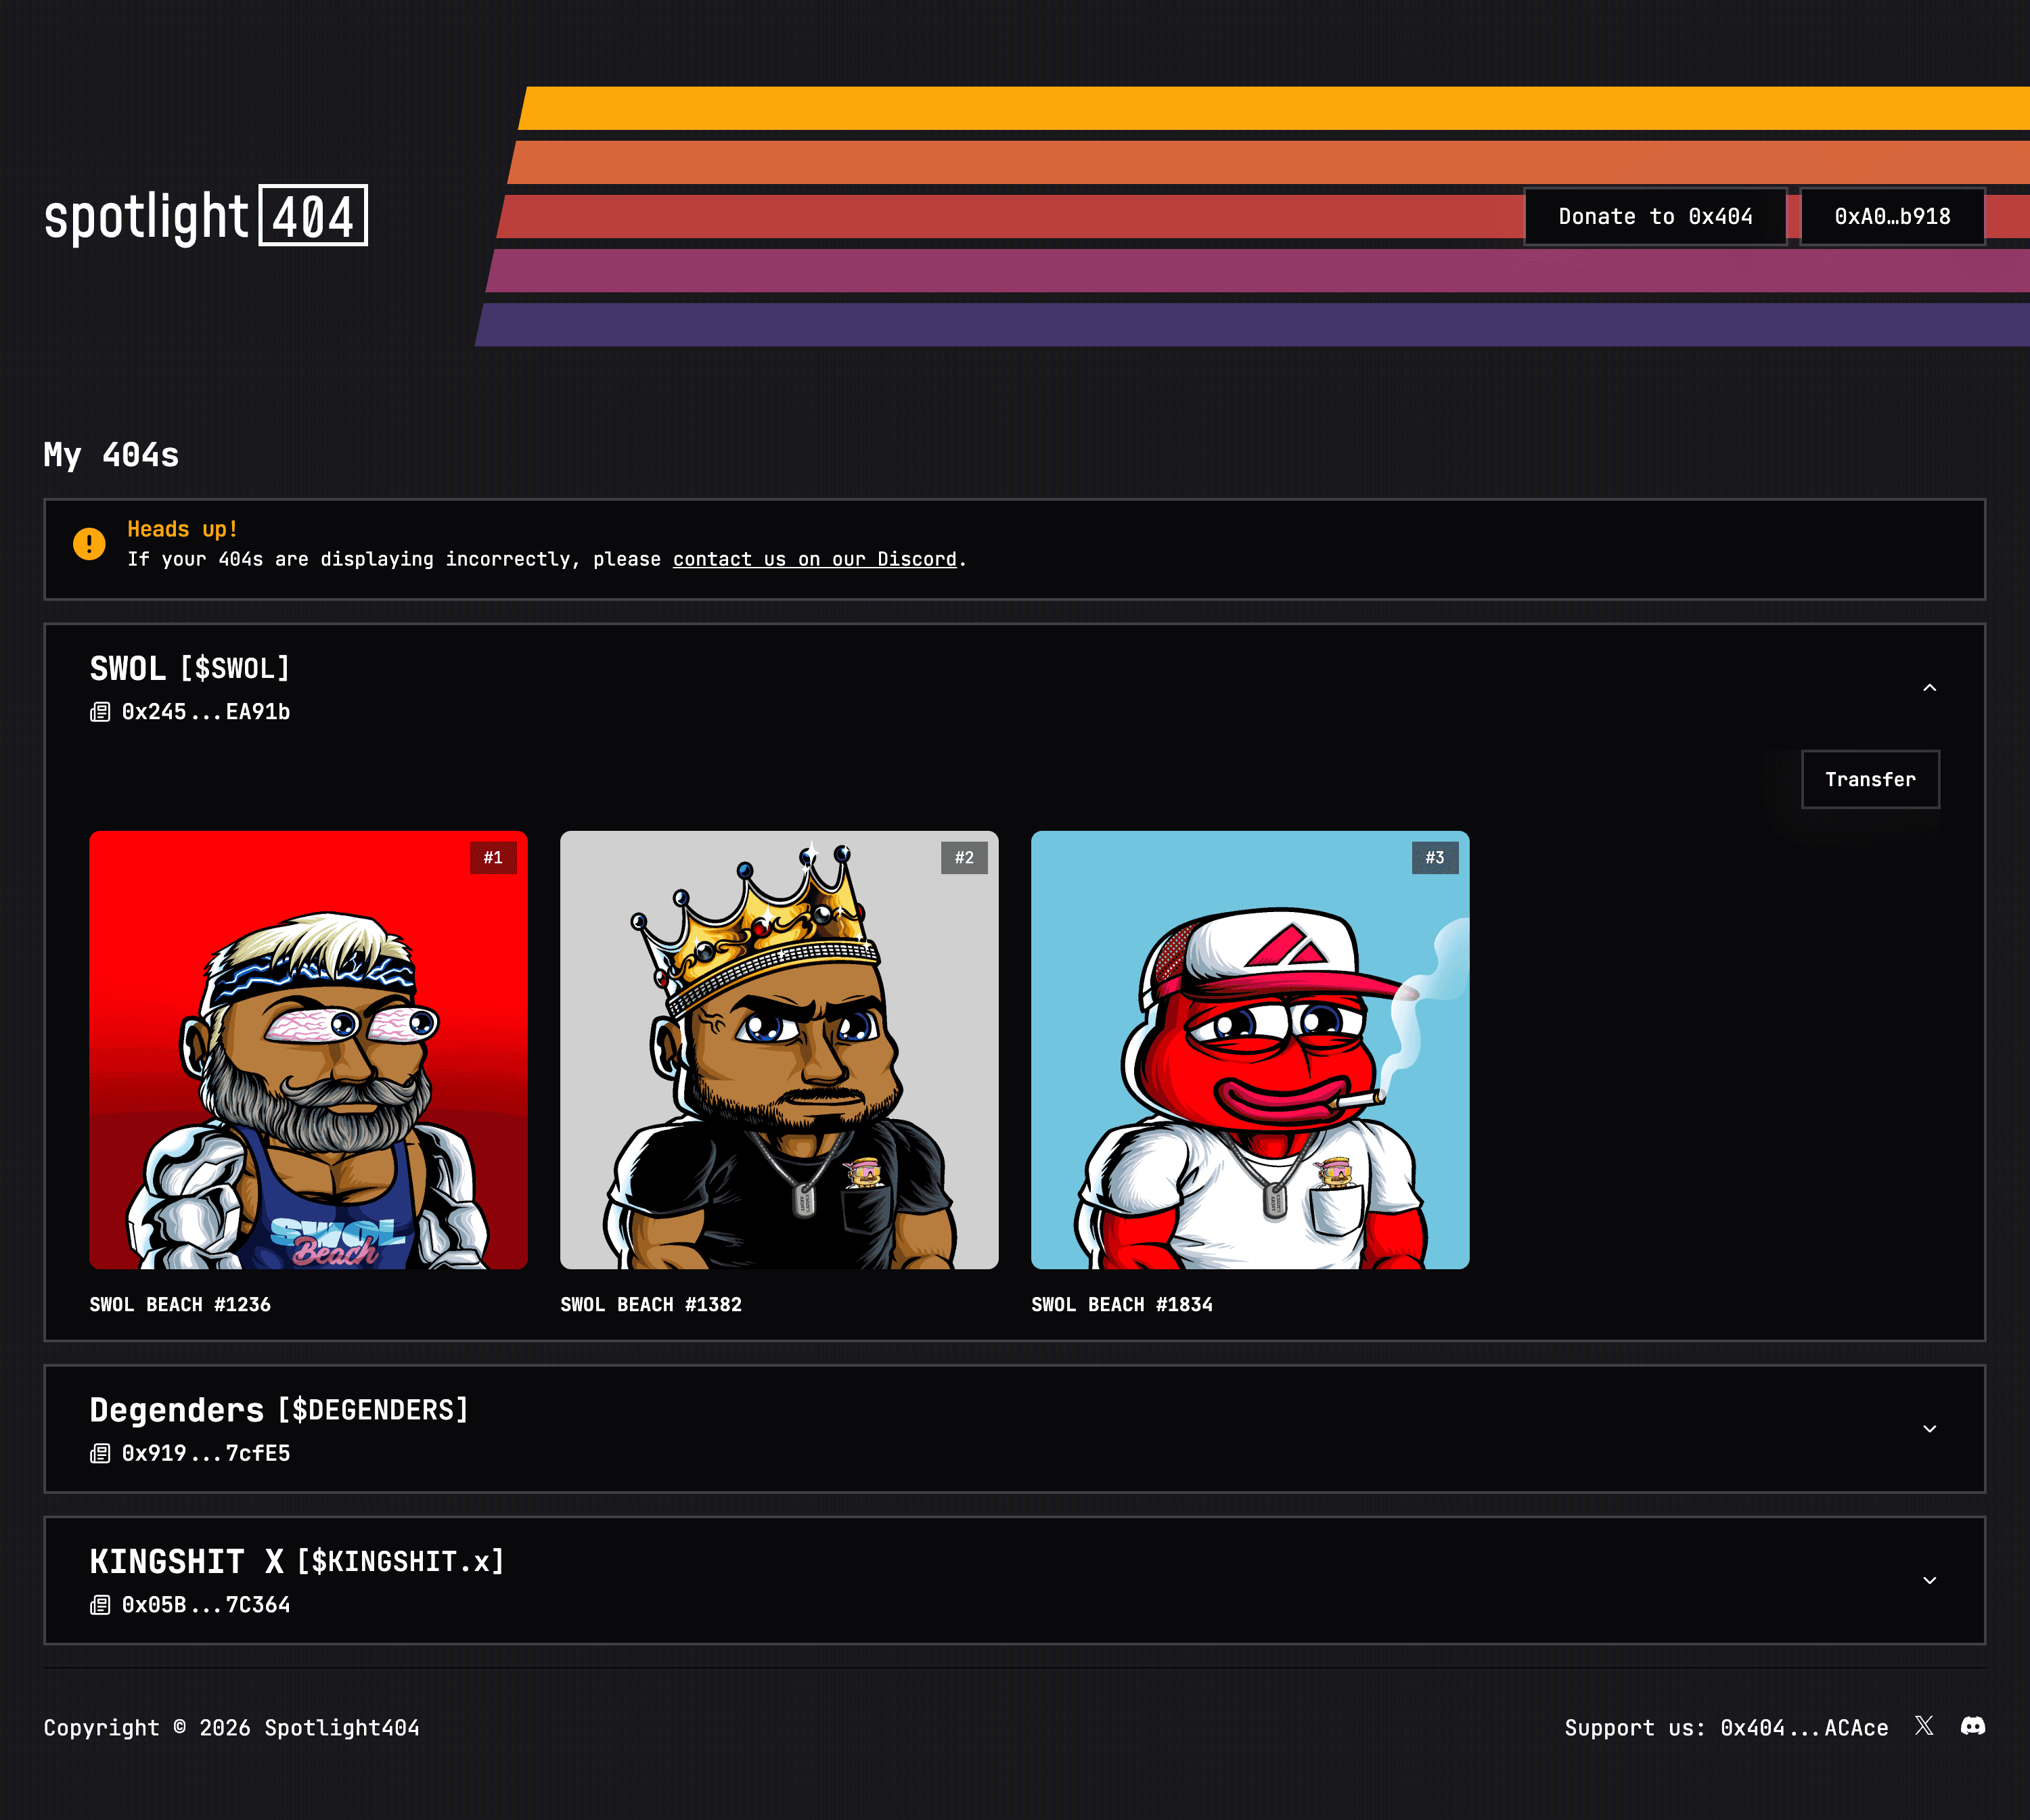Click the #1 badge on the red card
Screen dimensions: 2030x1820
coord(493,858)
